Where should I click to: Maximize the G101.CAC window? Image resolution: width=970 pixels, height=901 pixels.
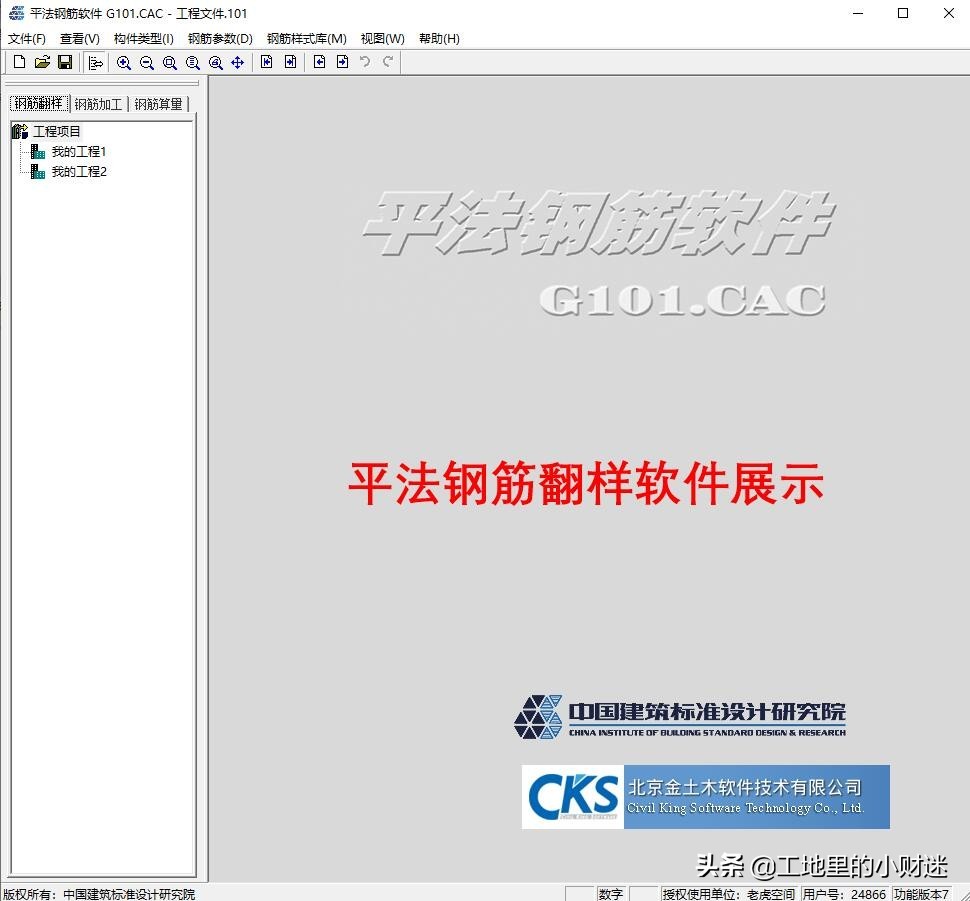(903, 13)
